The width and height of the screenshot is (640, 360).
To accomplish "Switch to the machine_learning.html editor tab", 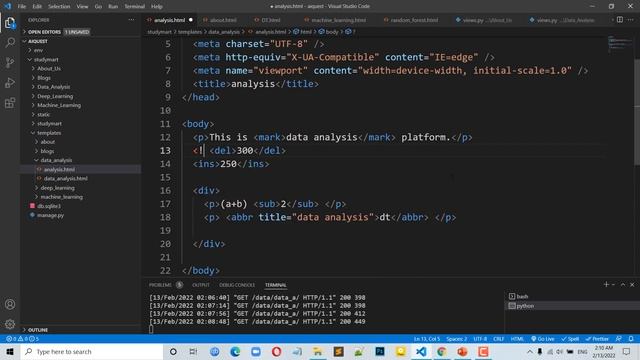I will pyautogui.click(x=338, y=20).
